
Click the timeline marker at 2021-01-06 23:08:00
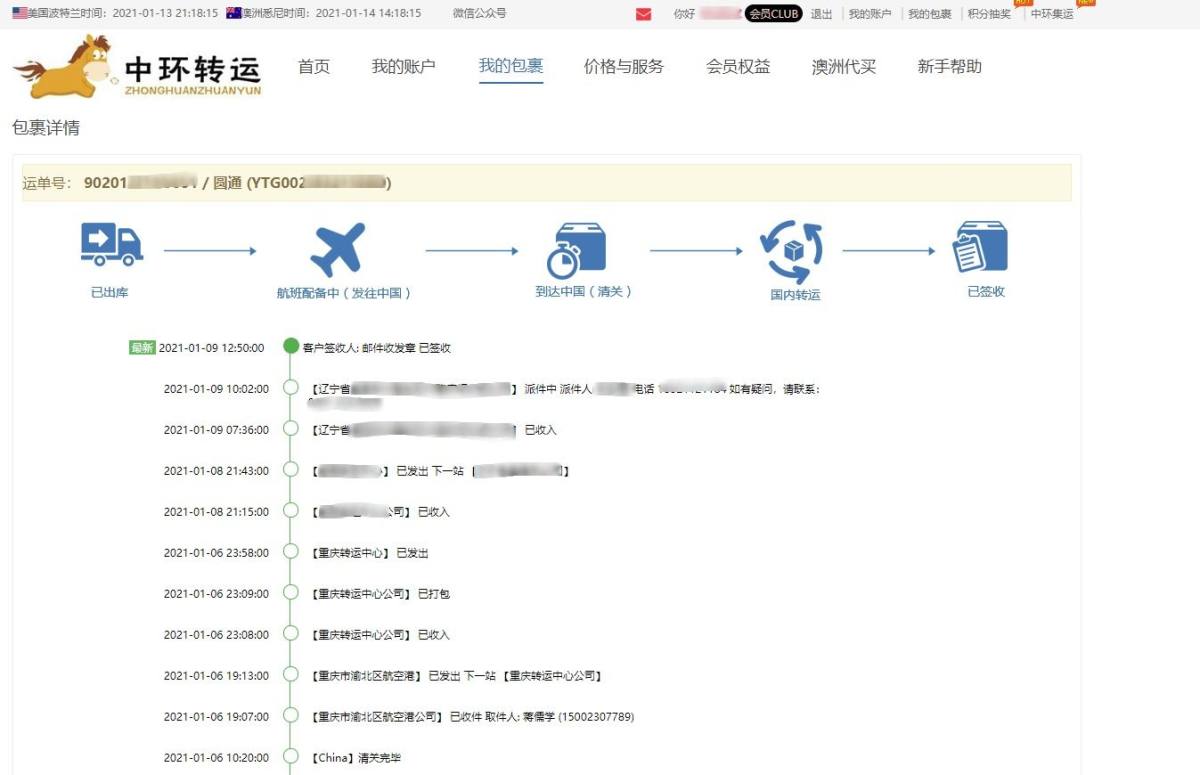click(291, 634)
